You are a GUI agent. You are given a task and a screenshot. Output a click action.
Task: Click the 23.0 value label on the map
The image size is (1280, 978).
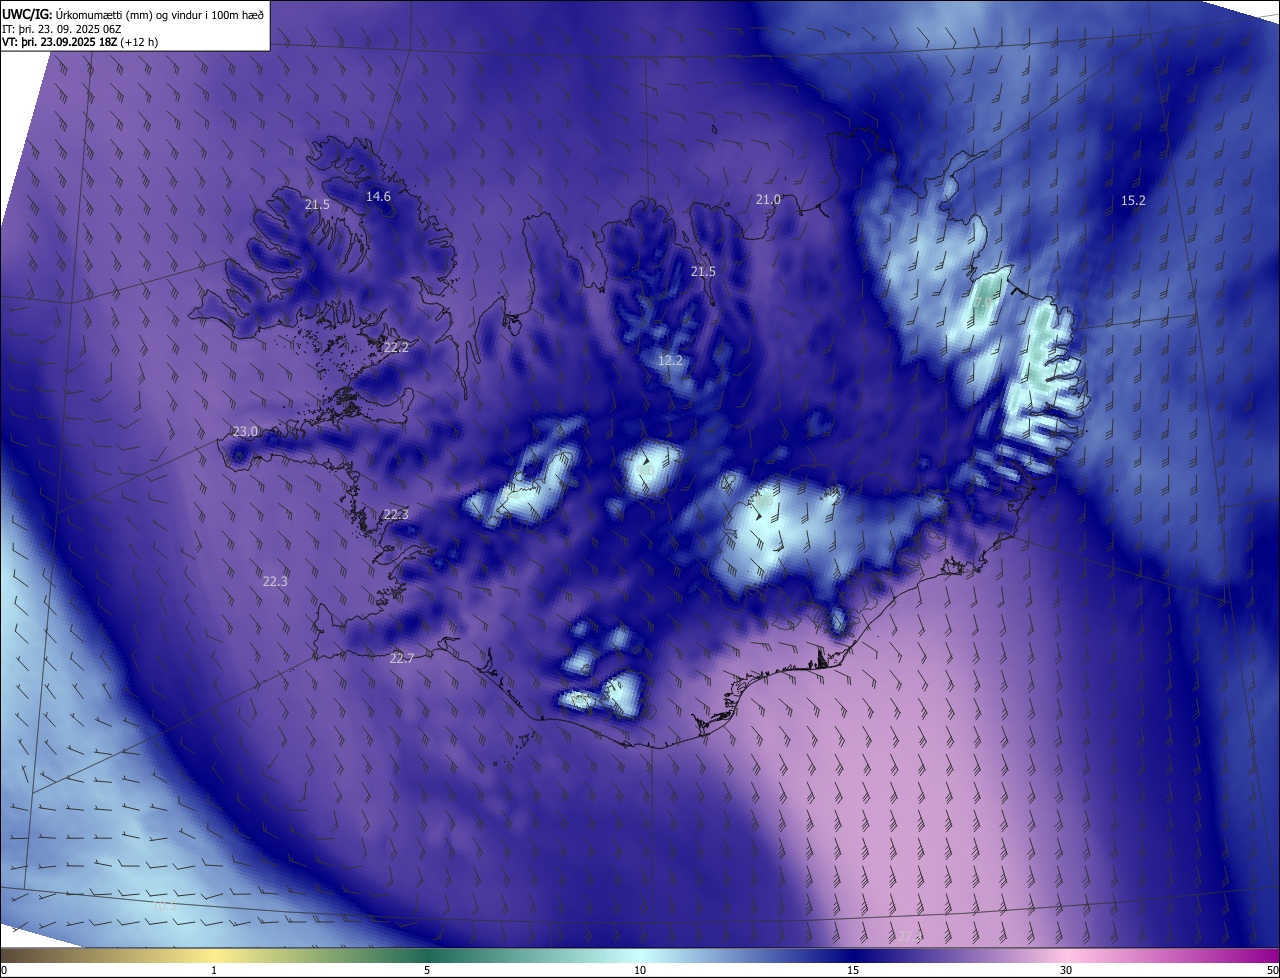(245, 432)
